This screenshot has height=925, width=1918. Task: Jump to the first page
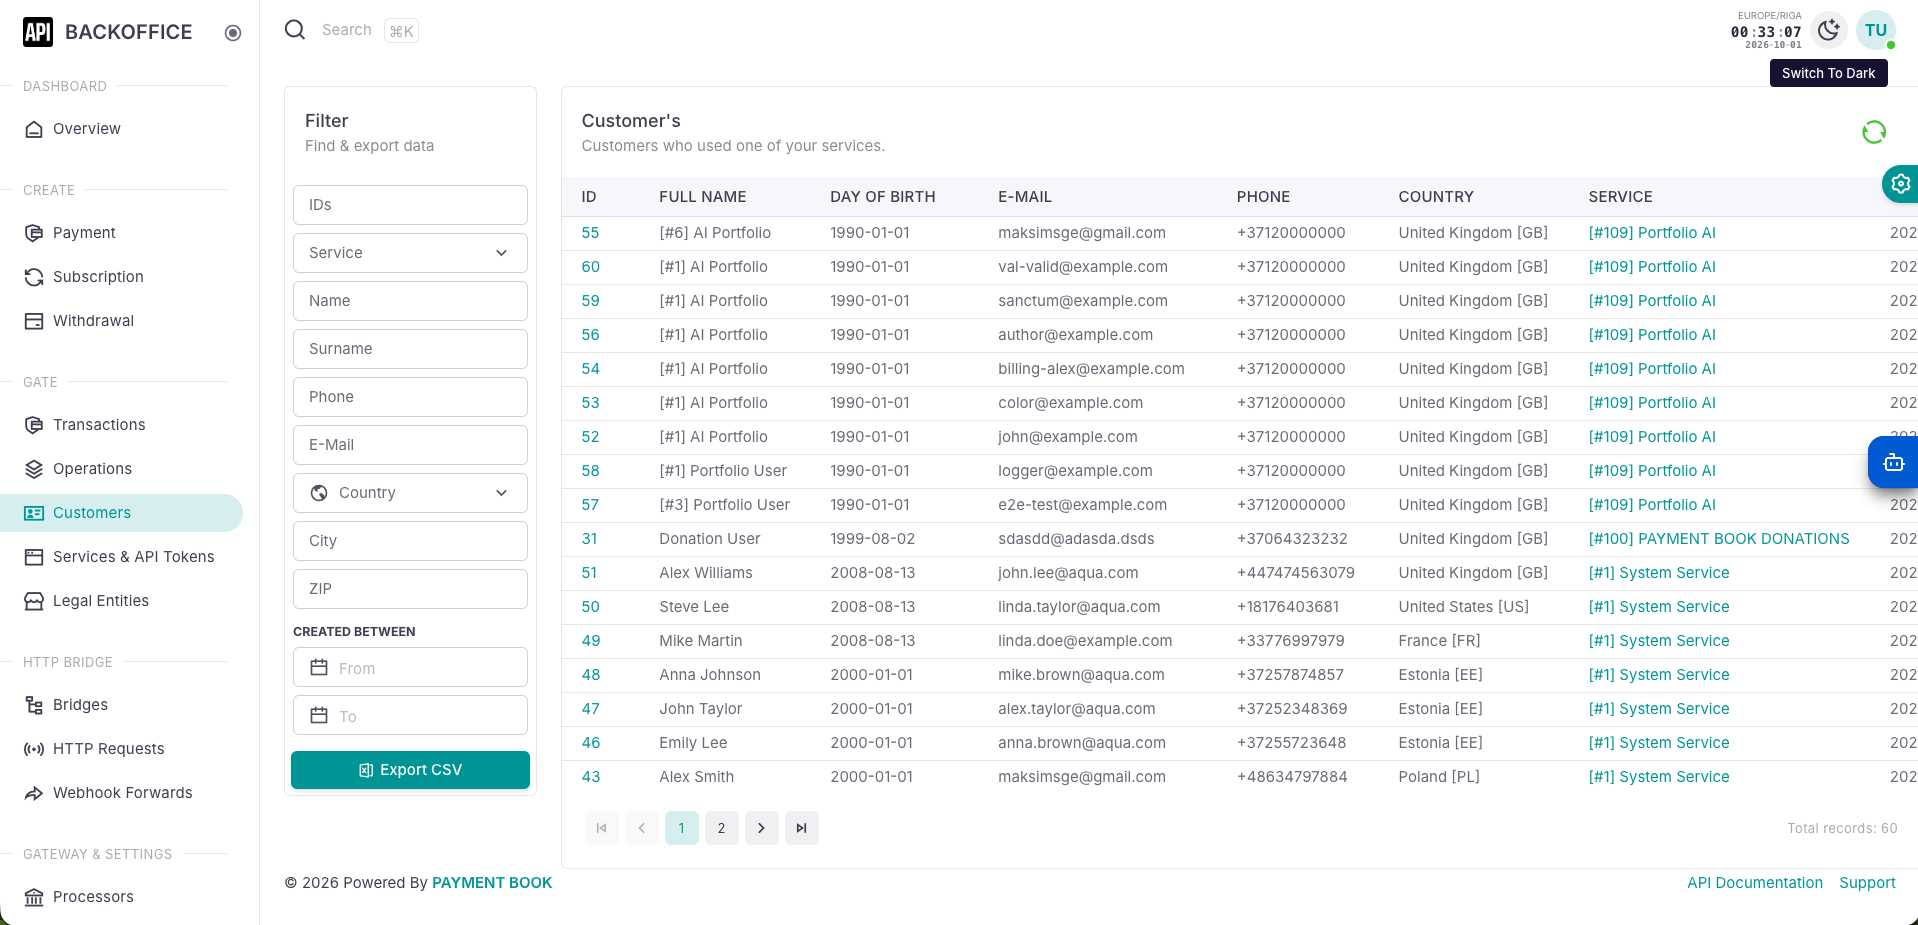tap(602, 828)
